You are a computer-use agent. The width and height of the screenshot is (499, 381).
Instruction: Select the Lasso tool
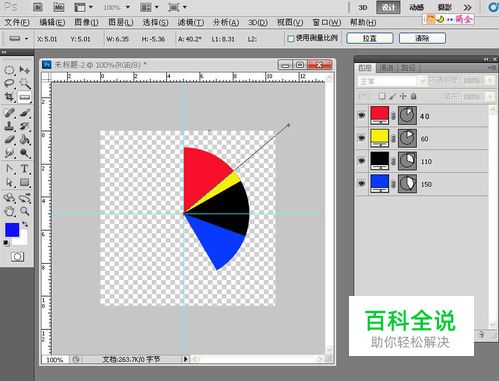coord(9,83)
